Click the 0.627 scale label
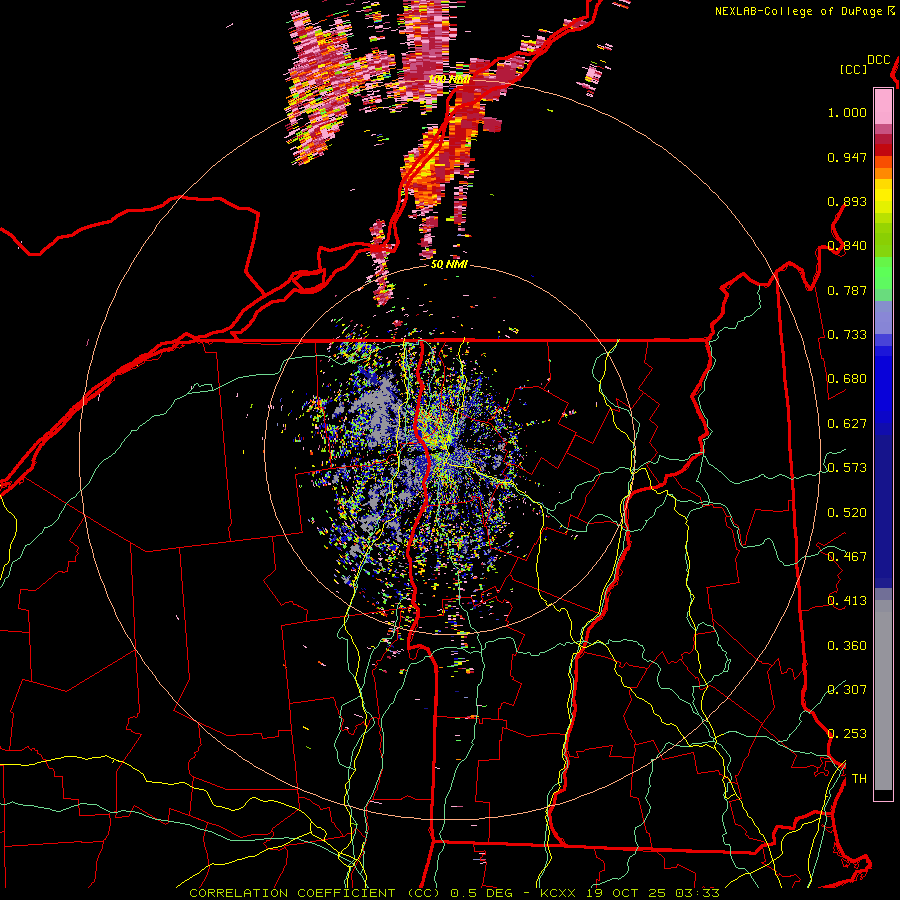Screen dimensions: 900x900 847,424
